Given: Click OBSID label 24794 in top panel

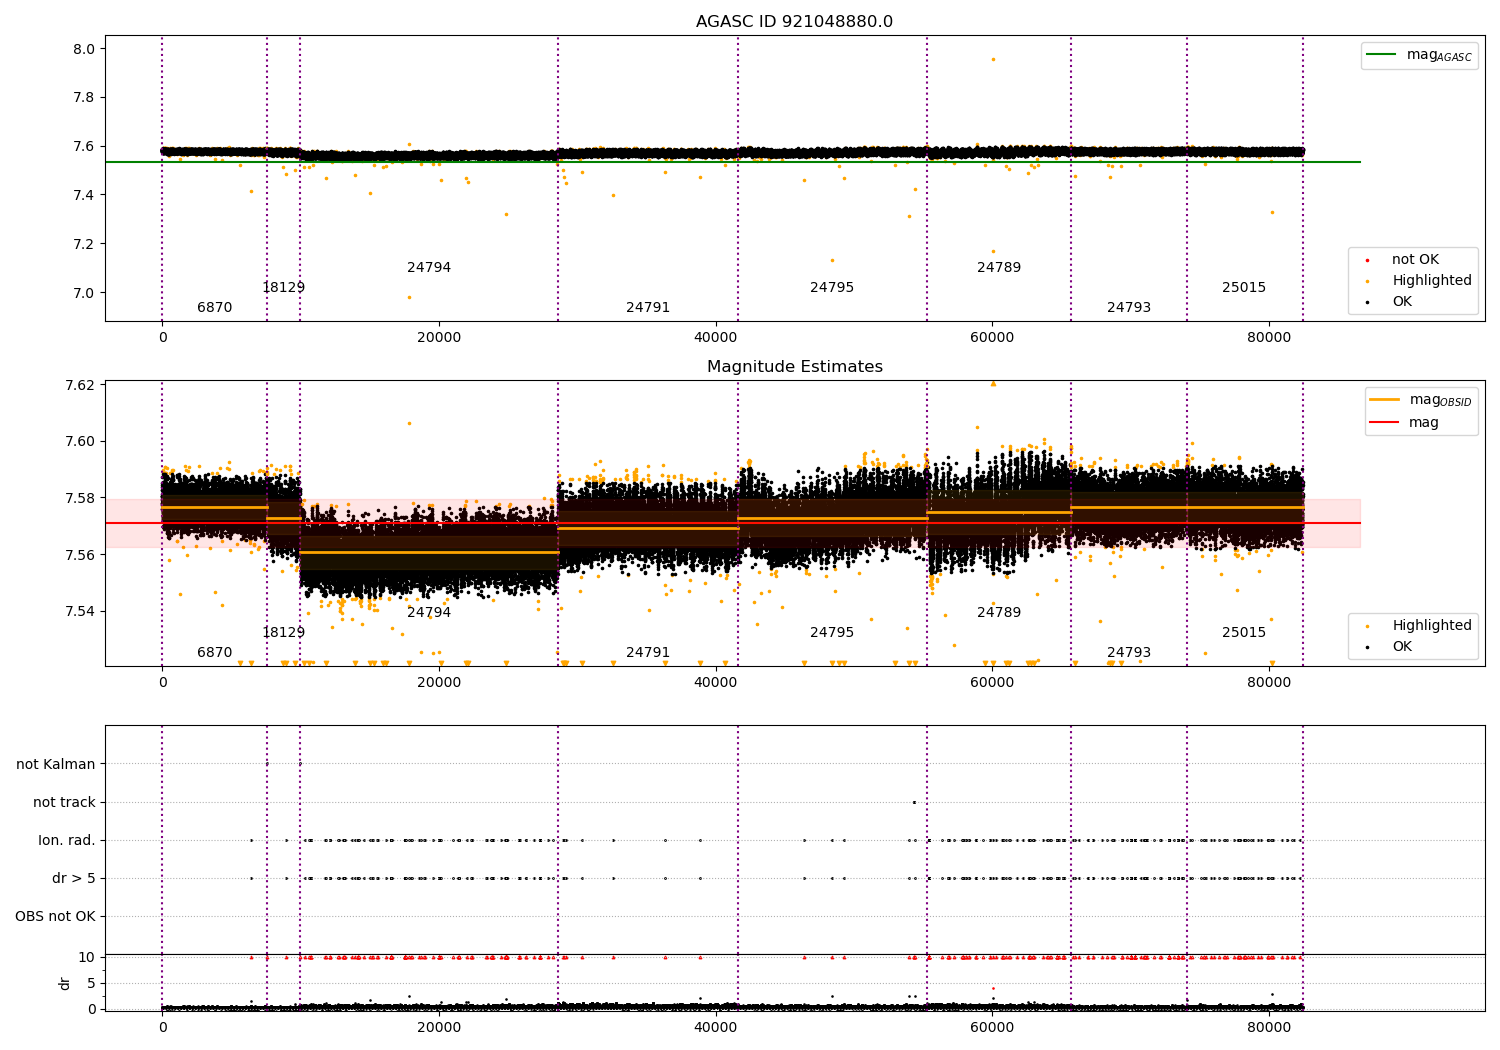Looking at the screenshot, I should 429,268.
